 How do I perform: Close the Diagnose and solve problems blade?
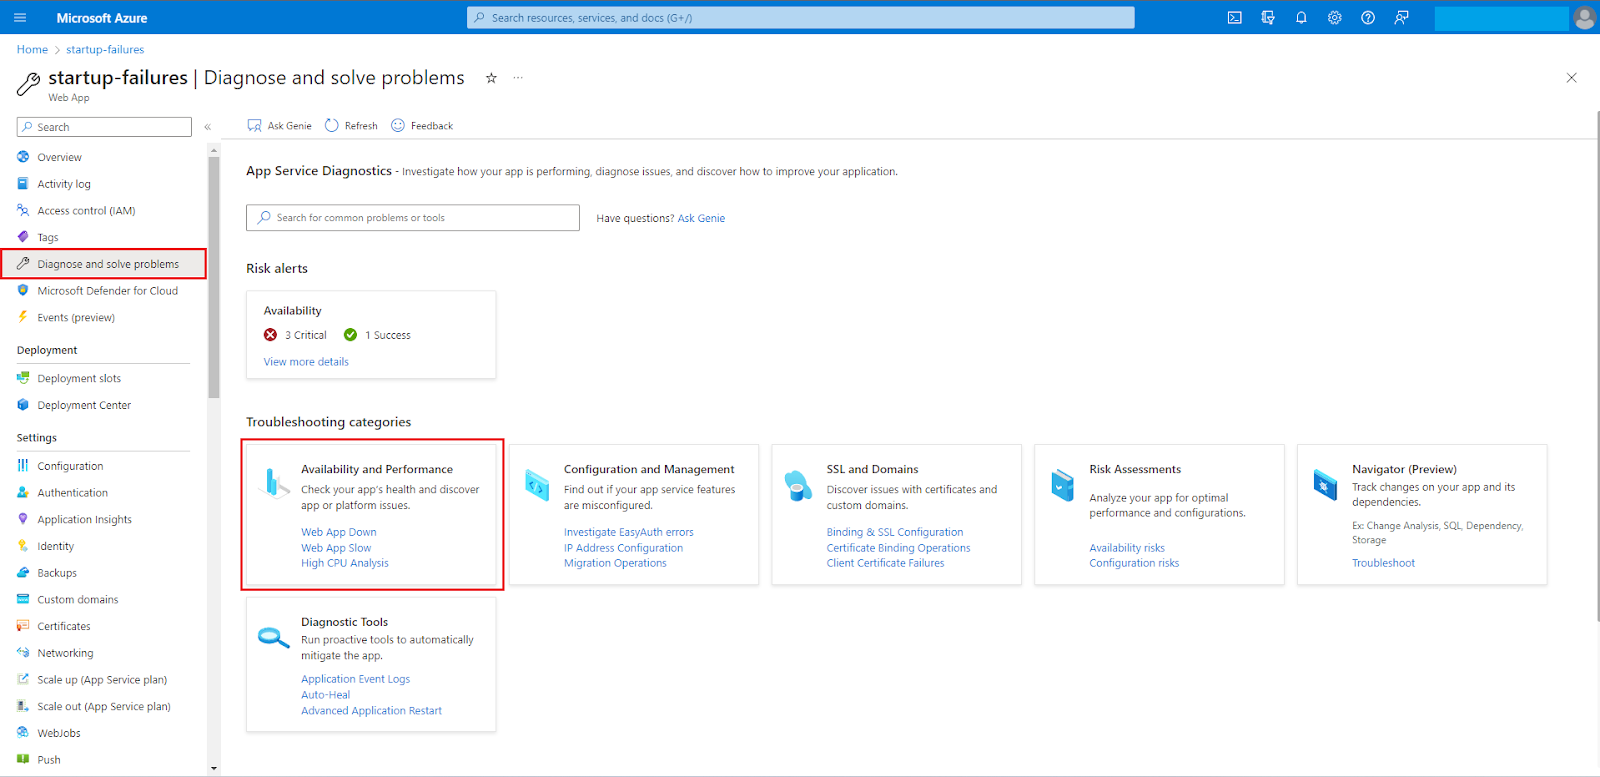point(1571,78)
